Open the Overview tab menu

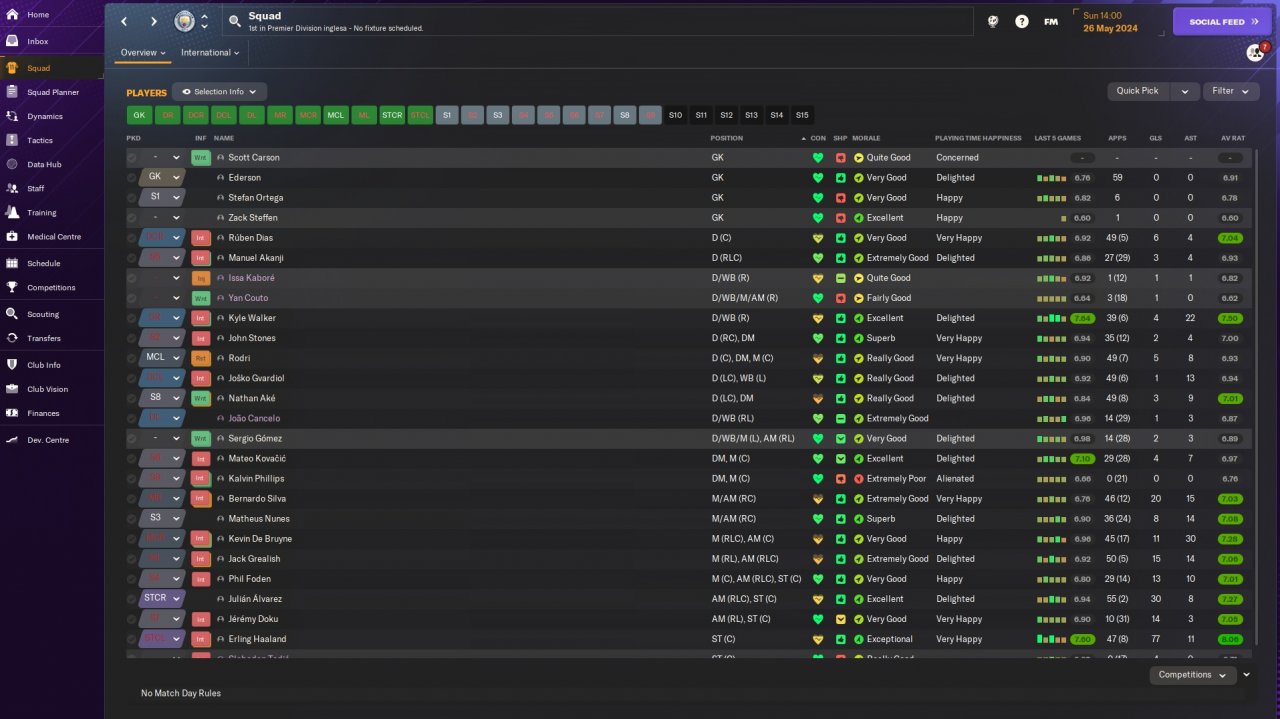[143, 53]
